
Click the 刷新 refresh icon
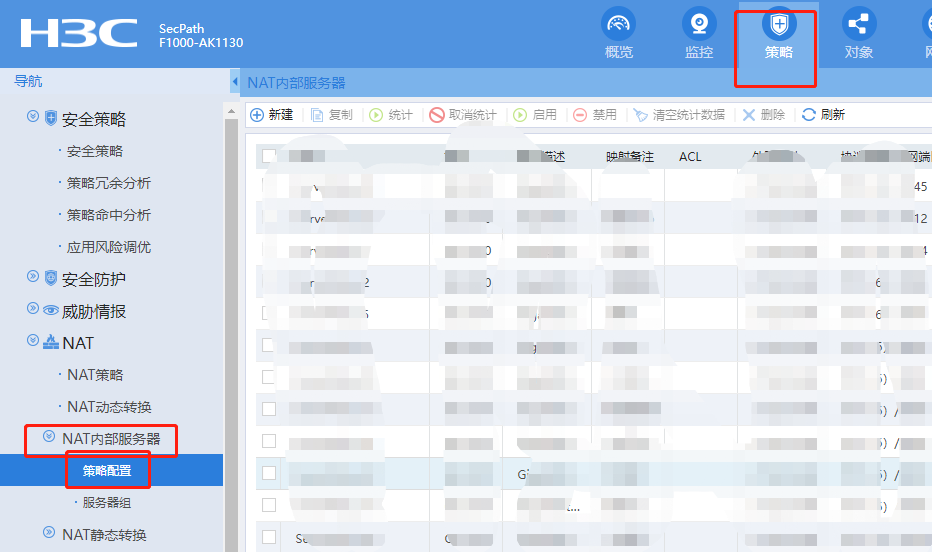pos(808,115)
